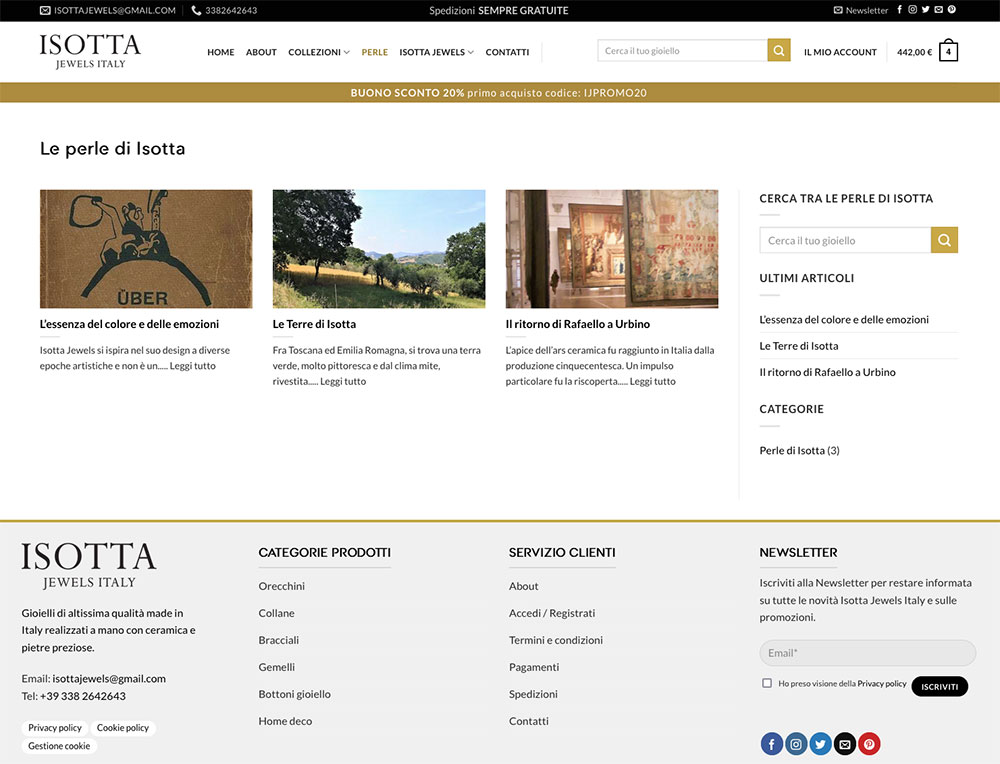1000x764 pixels.
Task: Expand the Collezioni dropdown menu
Action: click(318, 52)
